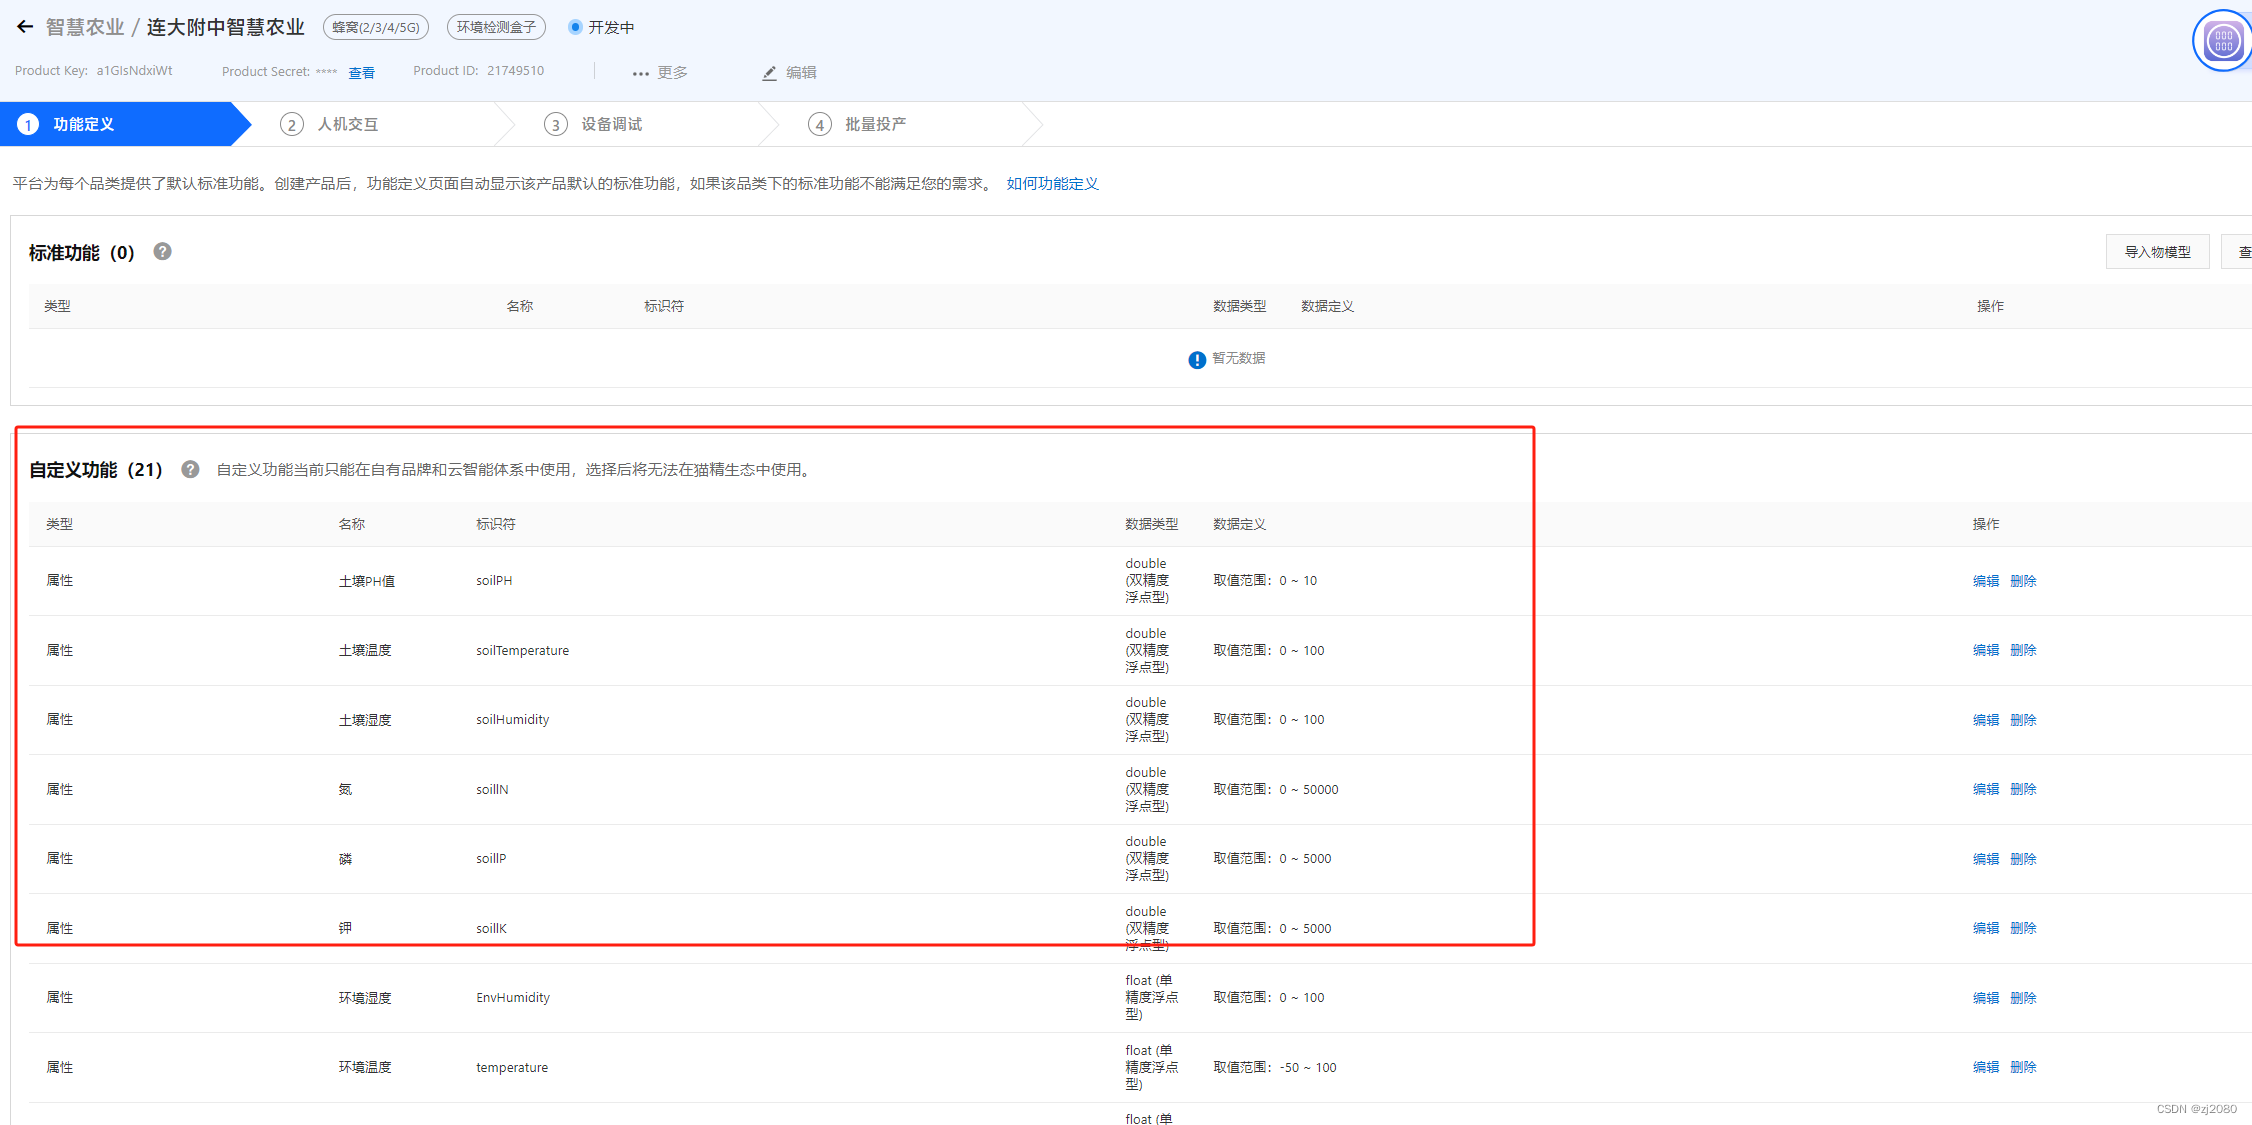Click the info icon next to 暂无数据
Viewport: 2252px width, 1125px height.
tap(1196, 359)
